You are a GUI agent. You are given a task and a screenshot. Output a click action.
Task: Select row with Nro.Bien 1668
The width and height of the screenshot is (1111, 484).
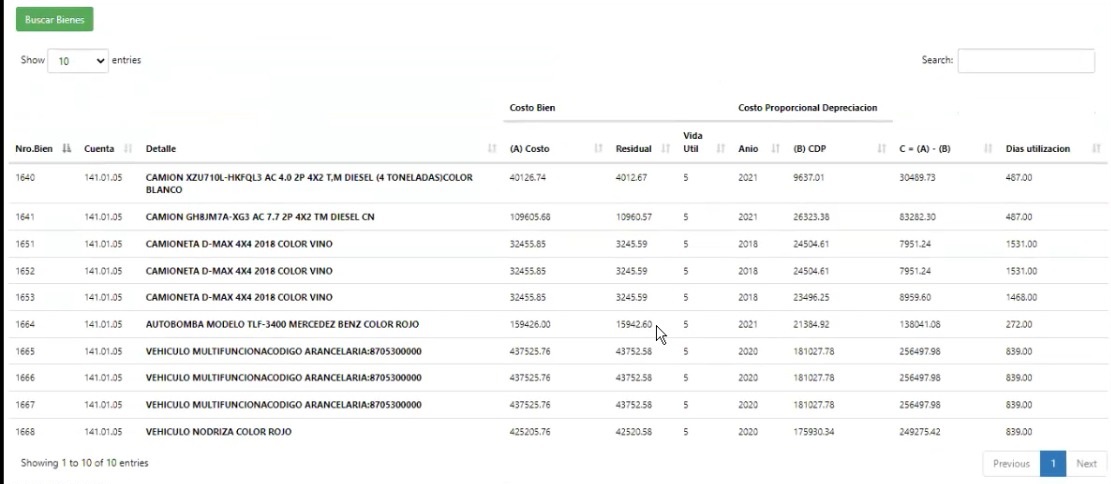556,432
